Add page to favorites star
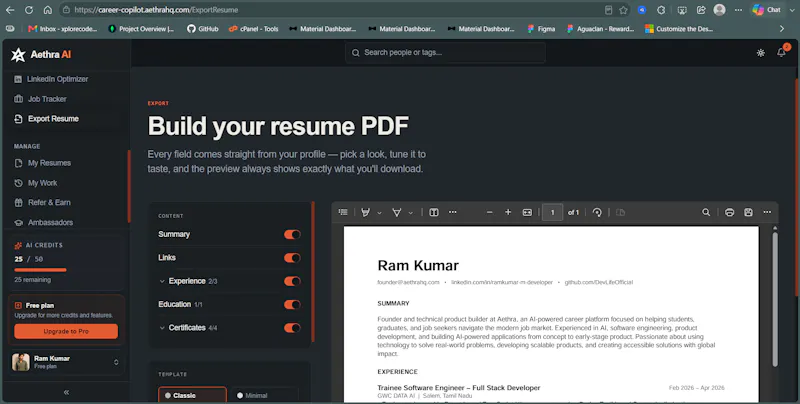The width and height of the screenshot is (800, 404). 623,10
